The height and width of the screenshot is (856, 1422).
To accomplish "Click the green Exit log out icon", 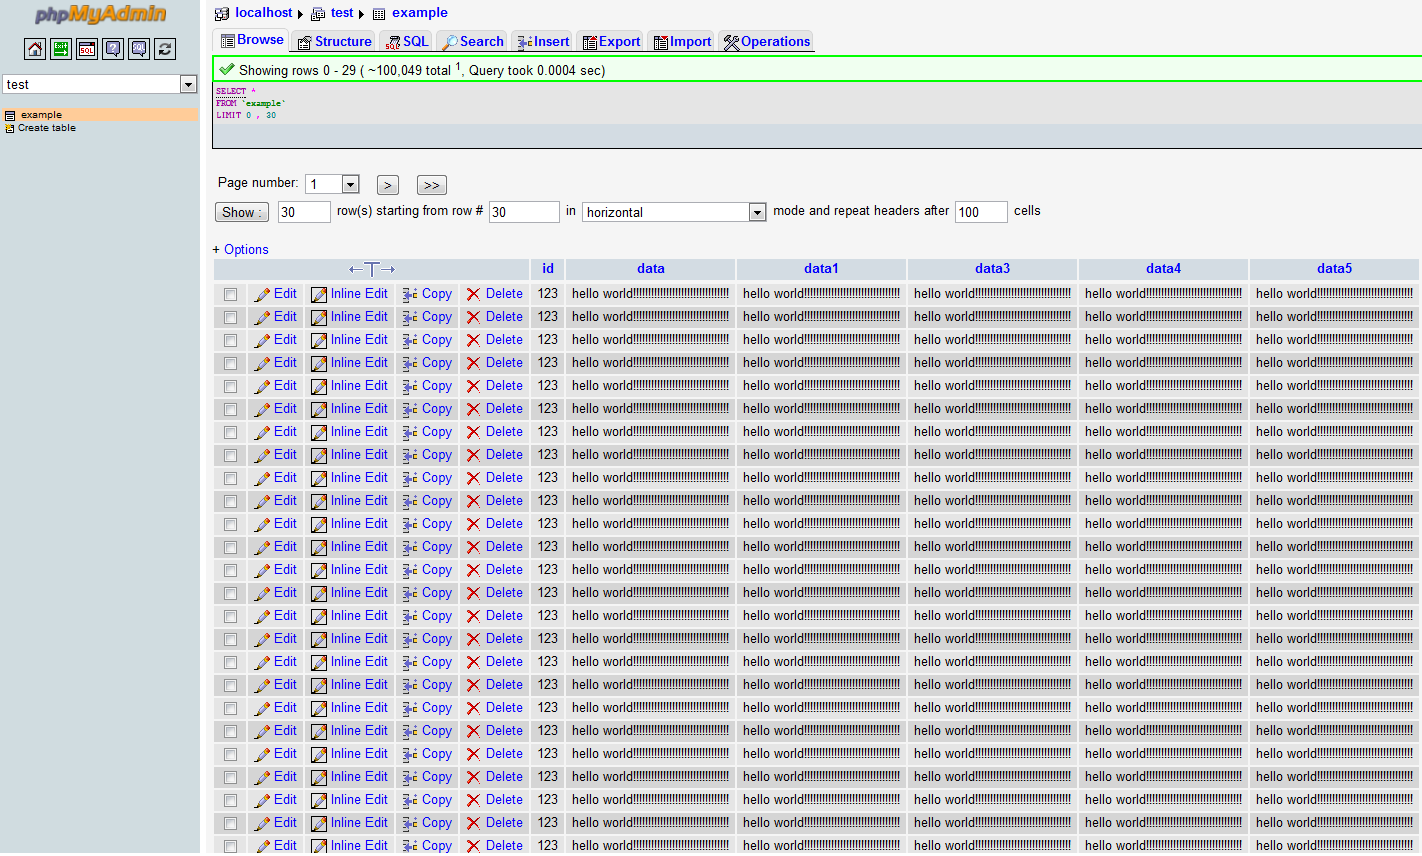I will click(x=61, y=49).
